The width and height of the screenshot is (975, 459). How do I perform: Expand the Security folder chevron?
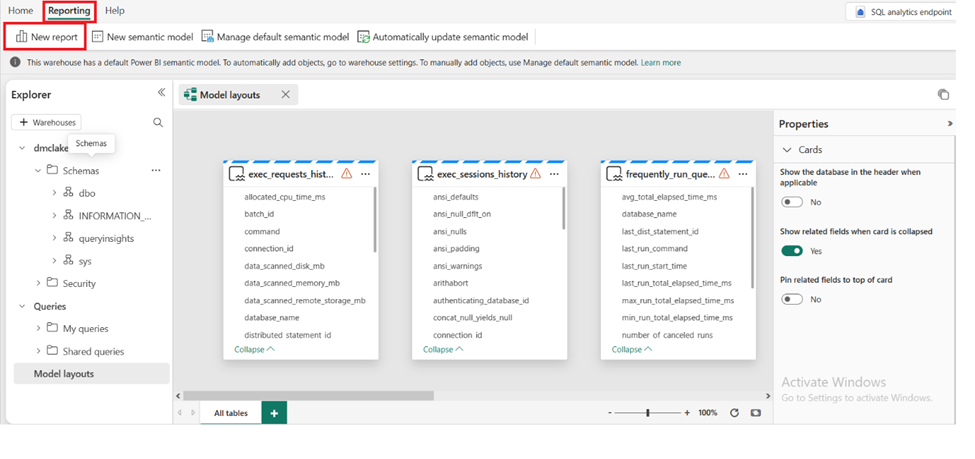pos(38,283)
